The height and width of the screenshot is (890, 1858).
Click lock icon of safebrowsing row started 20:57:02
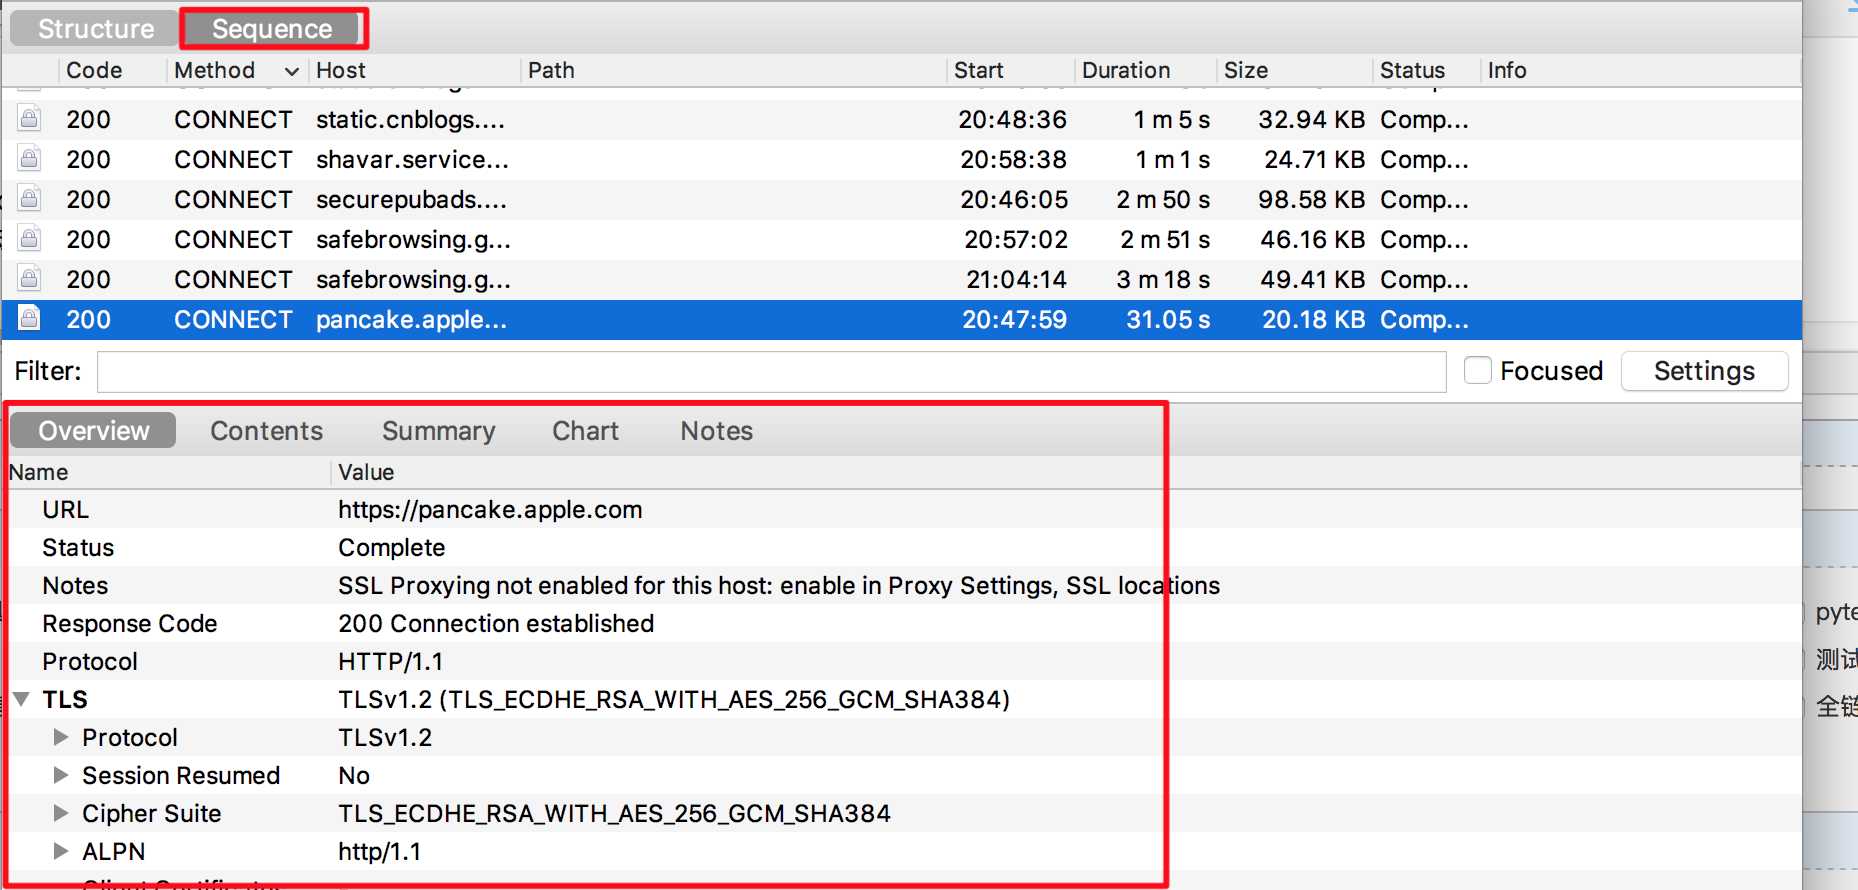coord(29,239)
